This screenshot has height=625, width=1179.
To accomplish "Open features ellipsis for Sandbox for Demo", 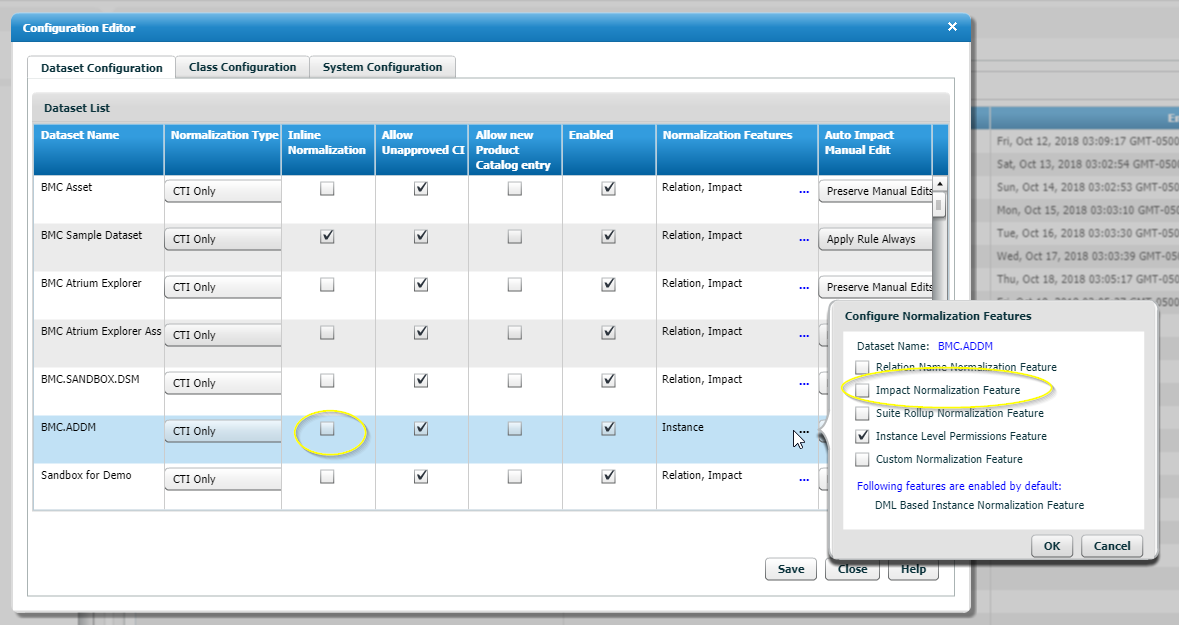I will (804, 480).
